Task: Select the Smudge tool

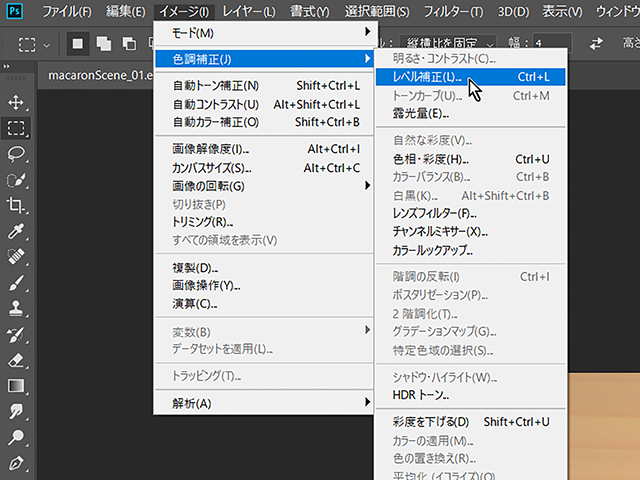Action: point(16,412)
